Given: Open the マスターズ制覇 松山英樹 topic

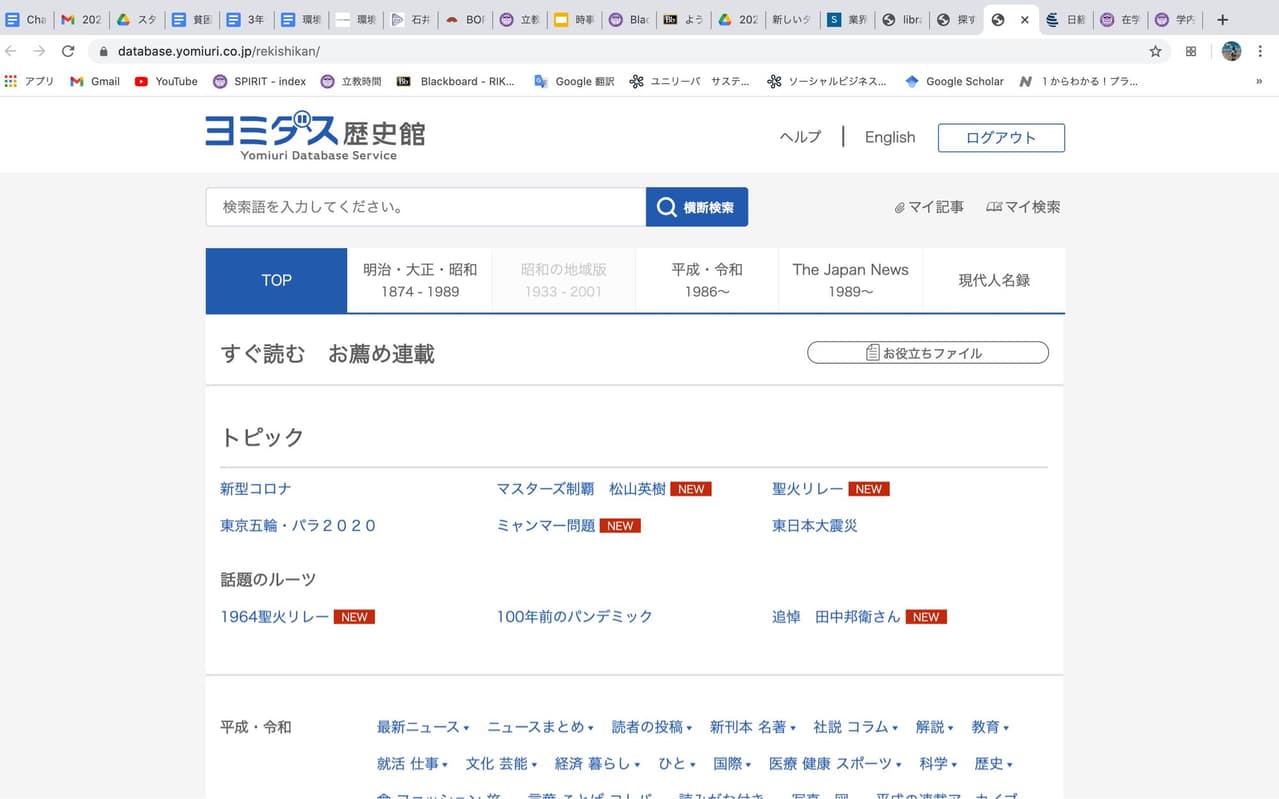Looking at the screenshot, I should [581, 489].
